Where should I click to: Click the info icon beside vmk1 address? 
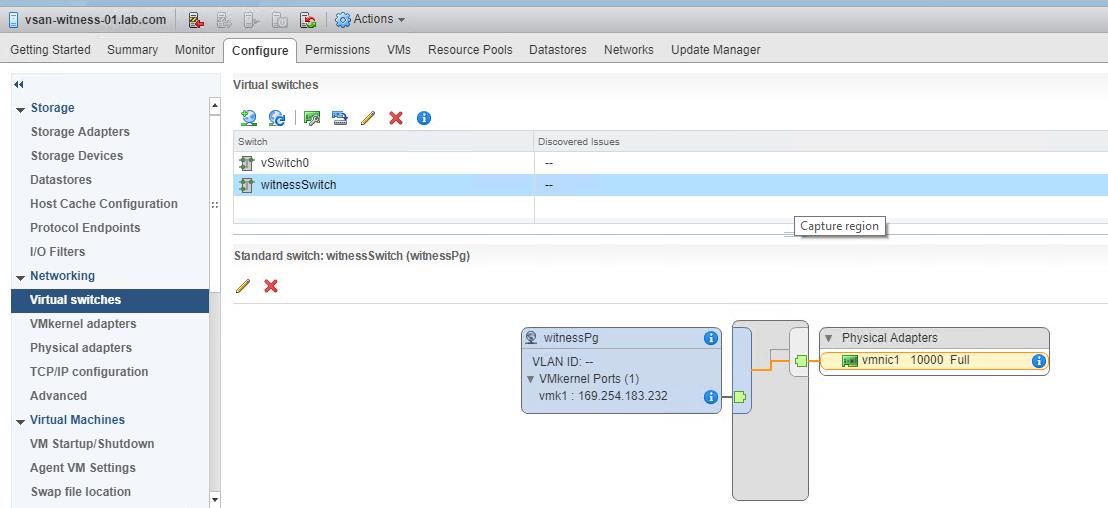click(711, 397)
